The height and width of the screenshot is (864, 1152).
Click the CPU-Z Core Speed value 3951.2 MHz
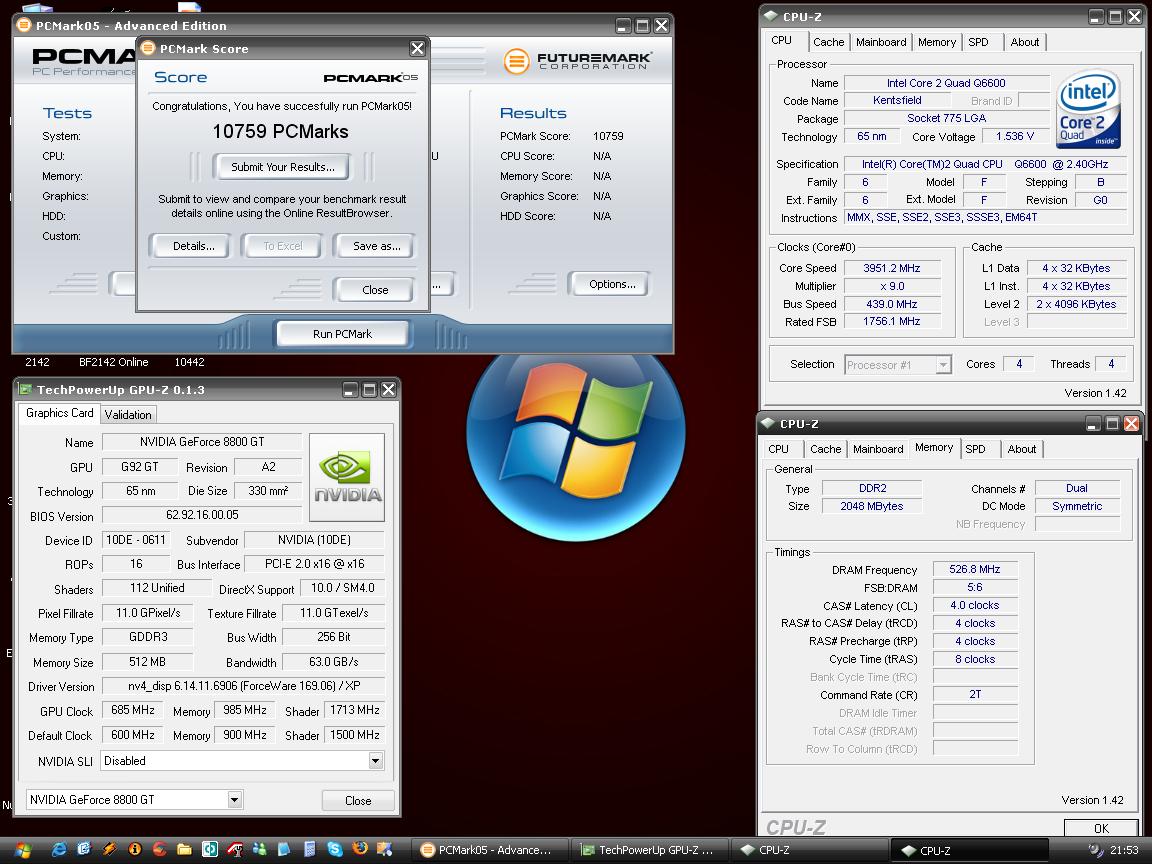pyautogui.click(x=892, y=268)
